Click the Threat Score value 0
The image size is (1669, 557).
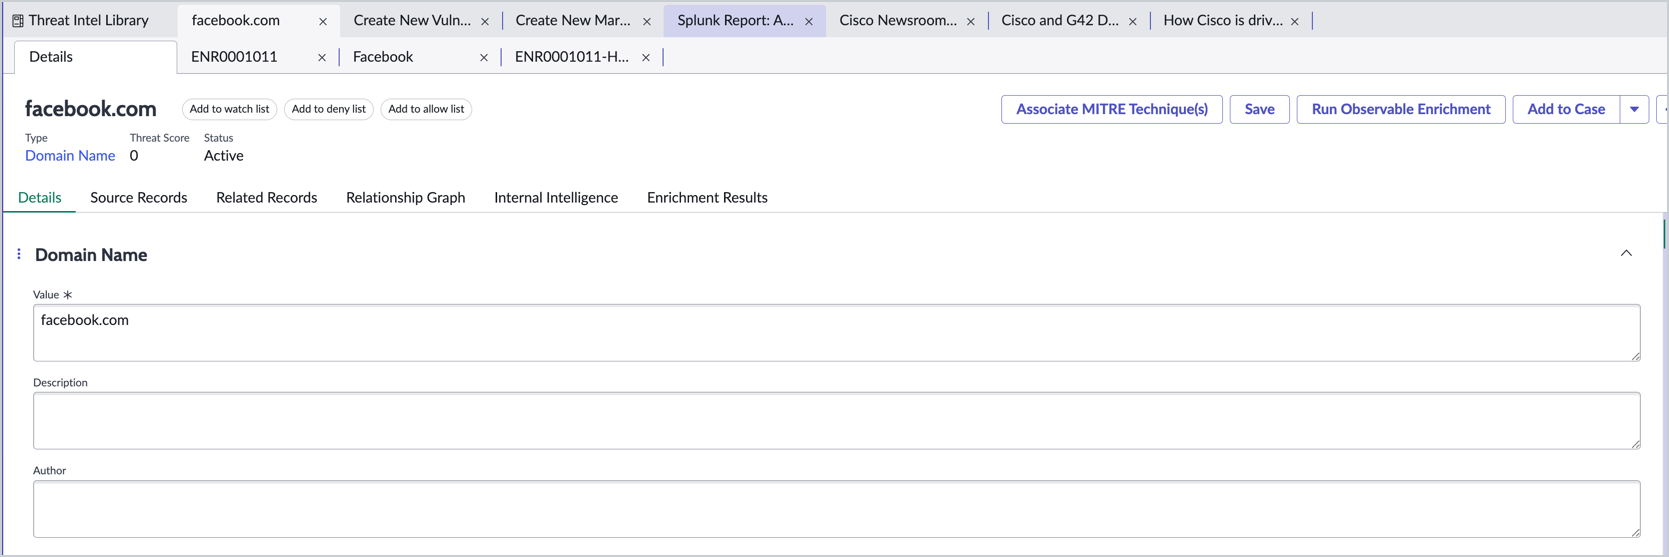(x=134, y=156)
